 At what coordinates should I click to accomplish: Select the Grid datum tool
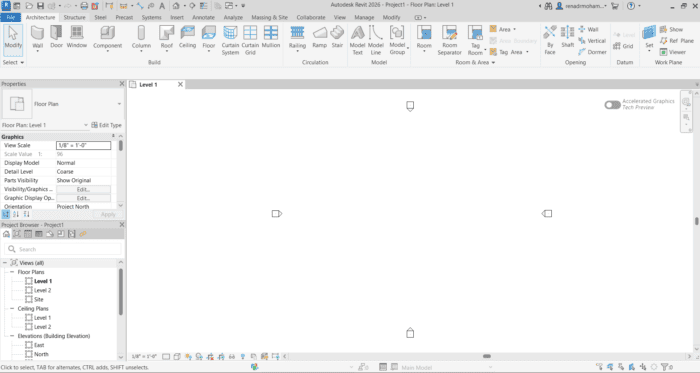point(623,46)
